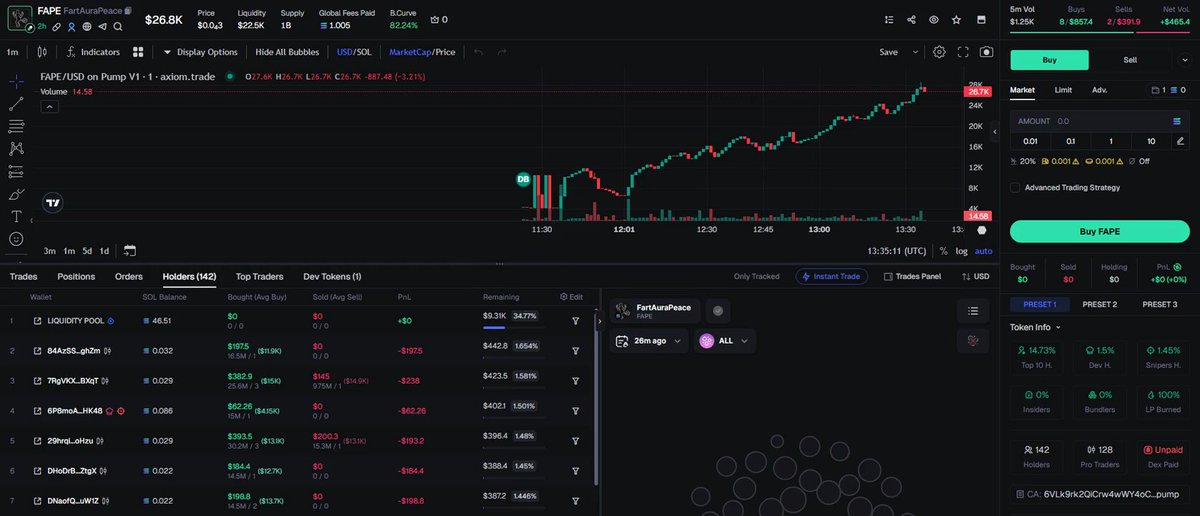Image resolution: width=1200 pixels, height=516 pixels.
Task: Click Hide All Bubbles
Action: point(287,52)
